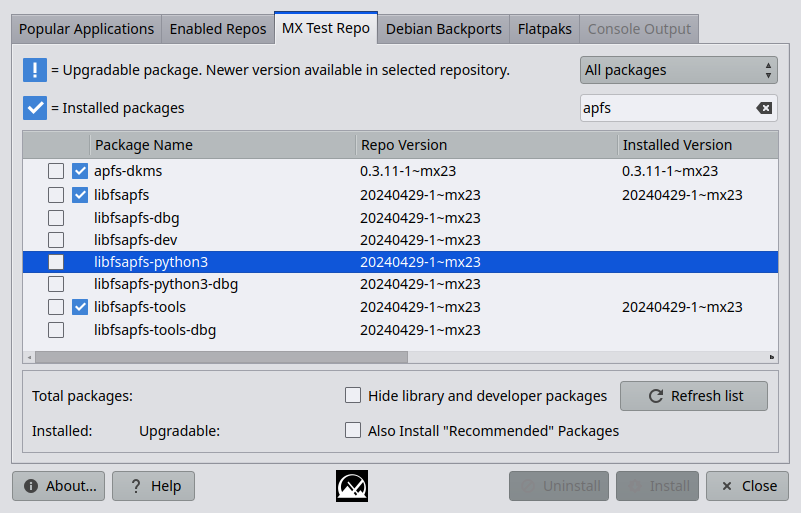Clear the apfs search field
Image resolution: width=801 pixels, height=513 pixels.
pyautogui.click(x=764, y=108)
